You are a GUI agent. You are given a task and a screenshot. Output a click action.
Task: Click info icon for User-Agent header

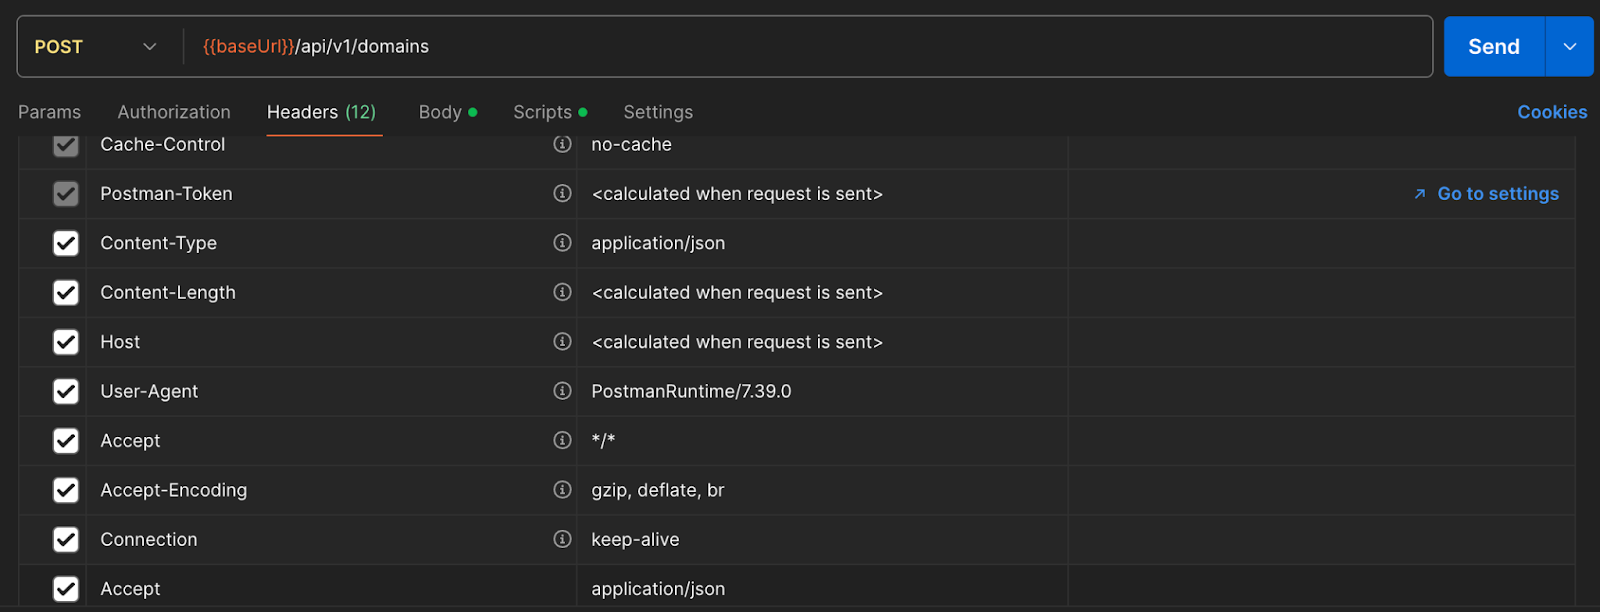(562, 391)
